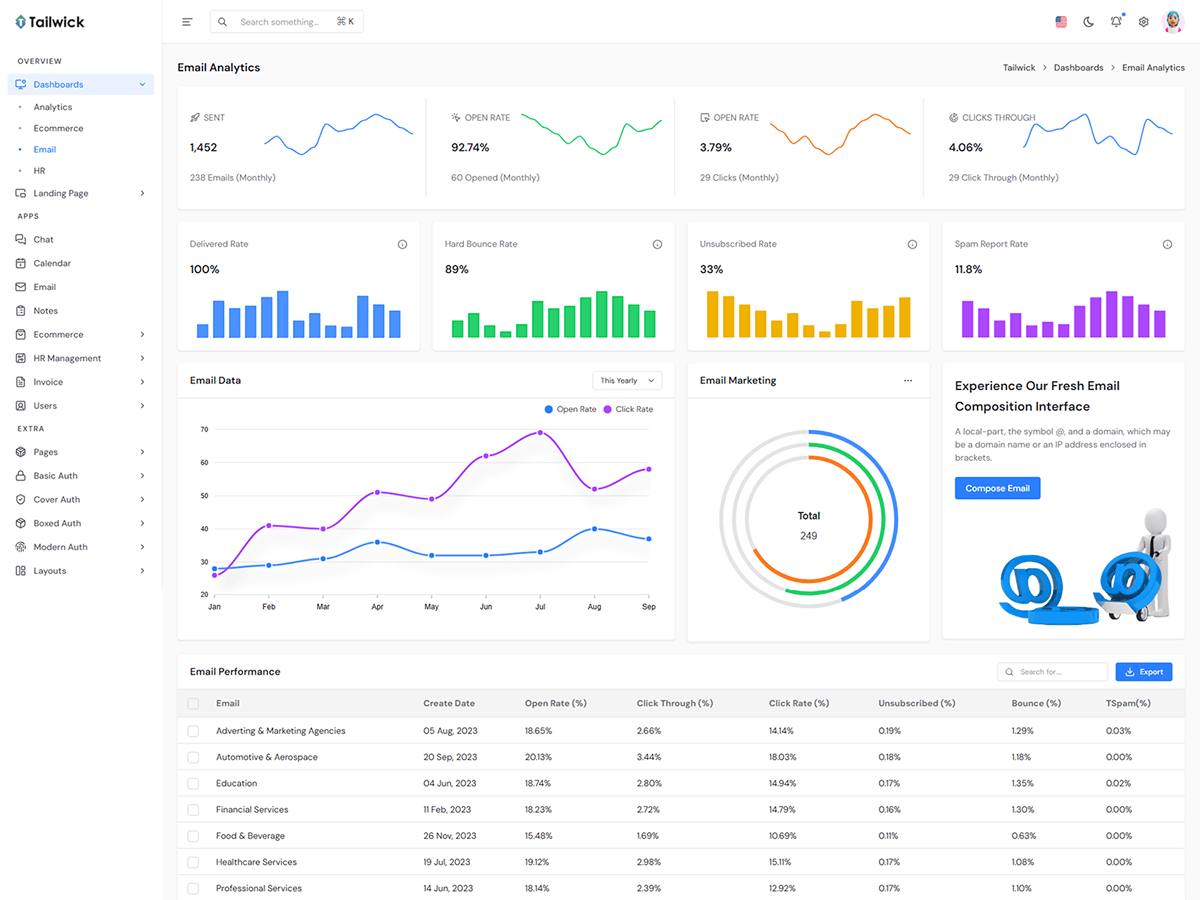The image size is (1200, 900).
Task: Click the US flag language icon
Action: click(1061, 22)
